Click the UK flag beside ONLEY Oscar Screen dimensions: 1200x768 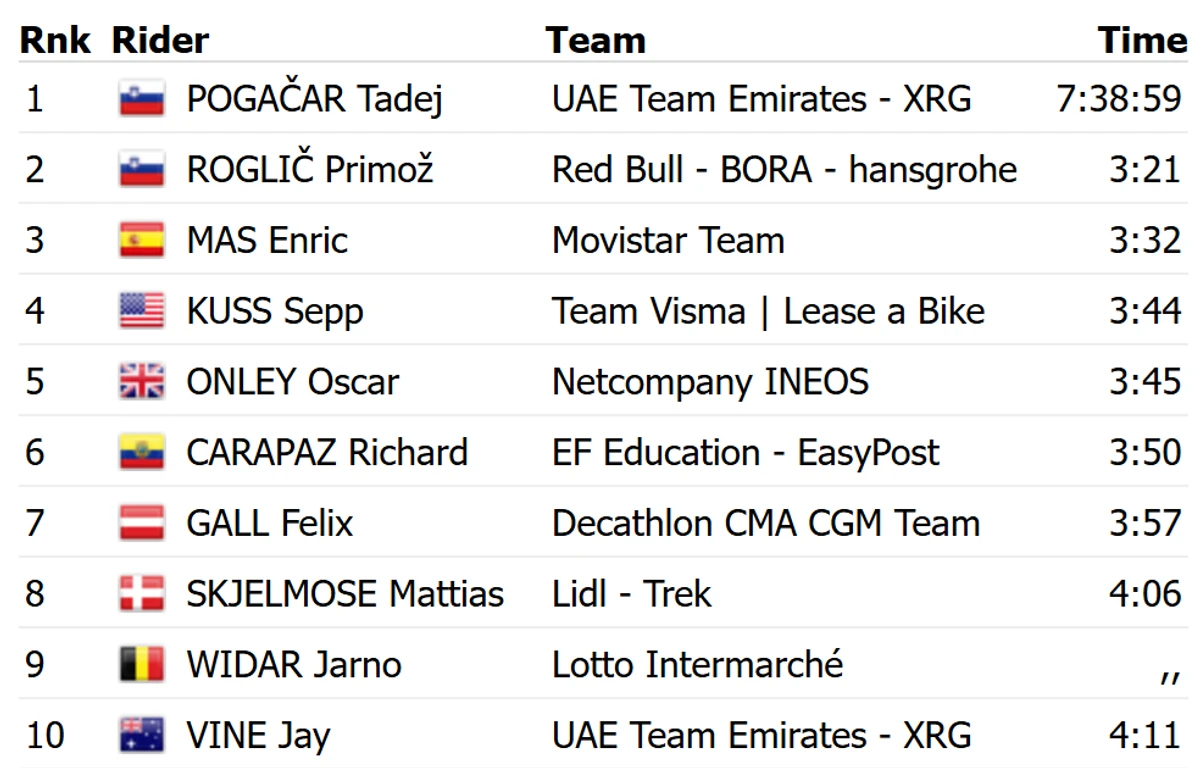point(142,382)
